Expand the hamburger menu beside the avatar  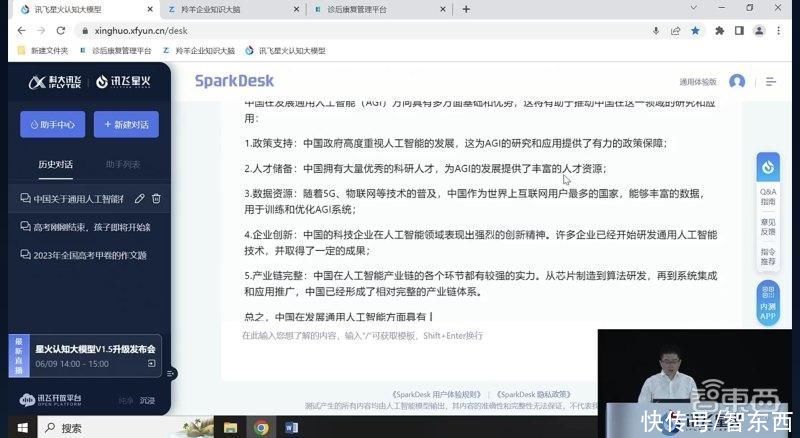click(771, 82)
